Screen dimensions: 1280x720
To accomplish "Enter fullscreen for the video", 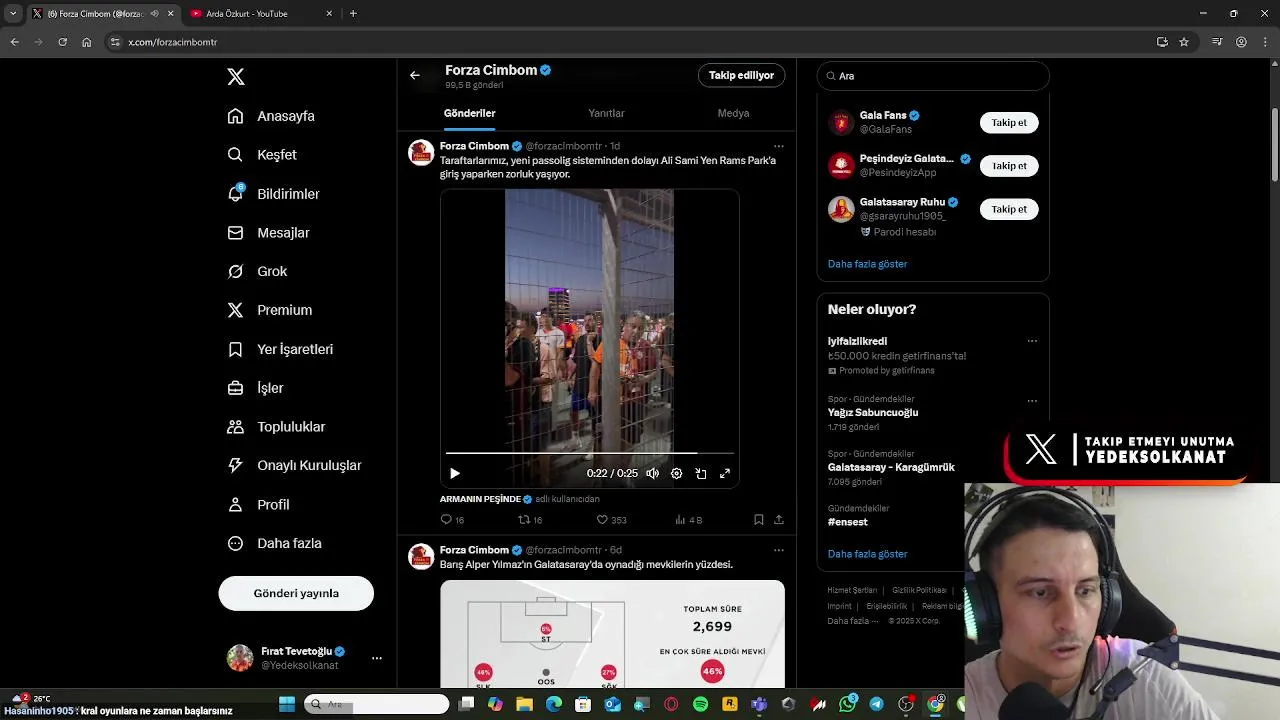I will 725,473.
